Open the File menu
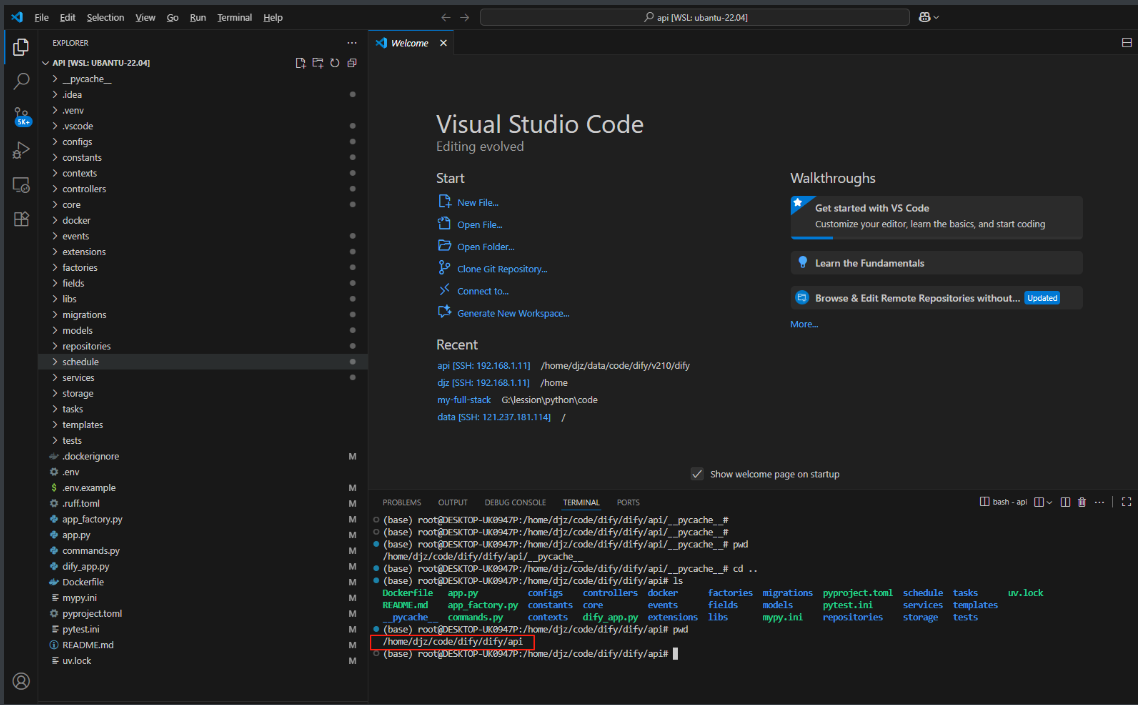The width and height of the screenshot is (1138, 705). 41,17
